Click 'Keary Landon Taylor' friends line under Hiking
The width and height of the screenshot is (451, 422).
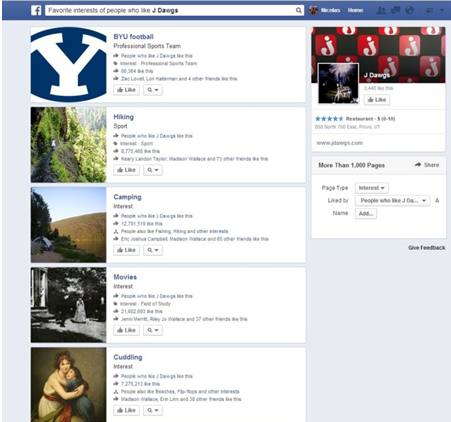pos(194,159)
